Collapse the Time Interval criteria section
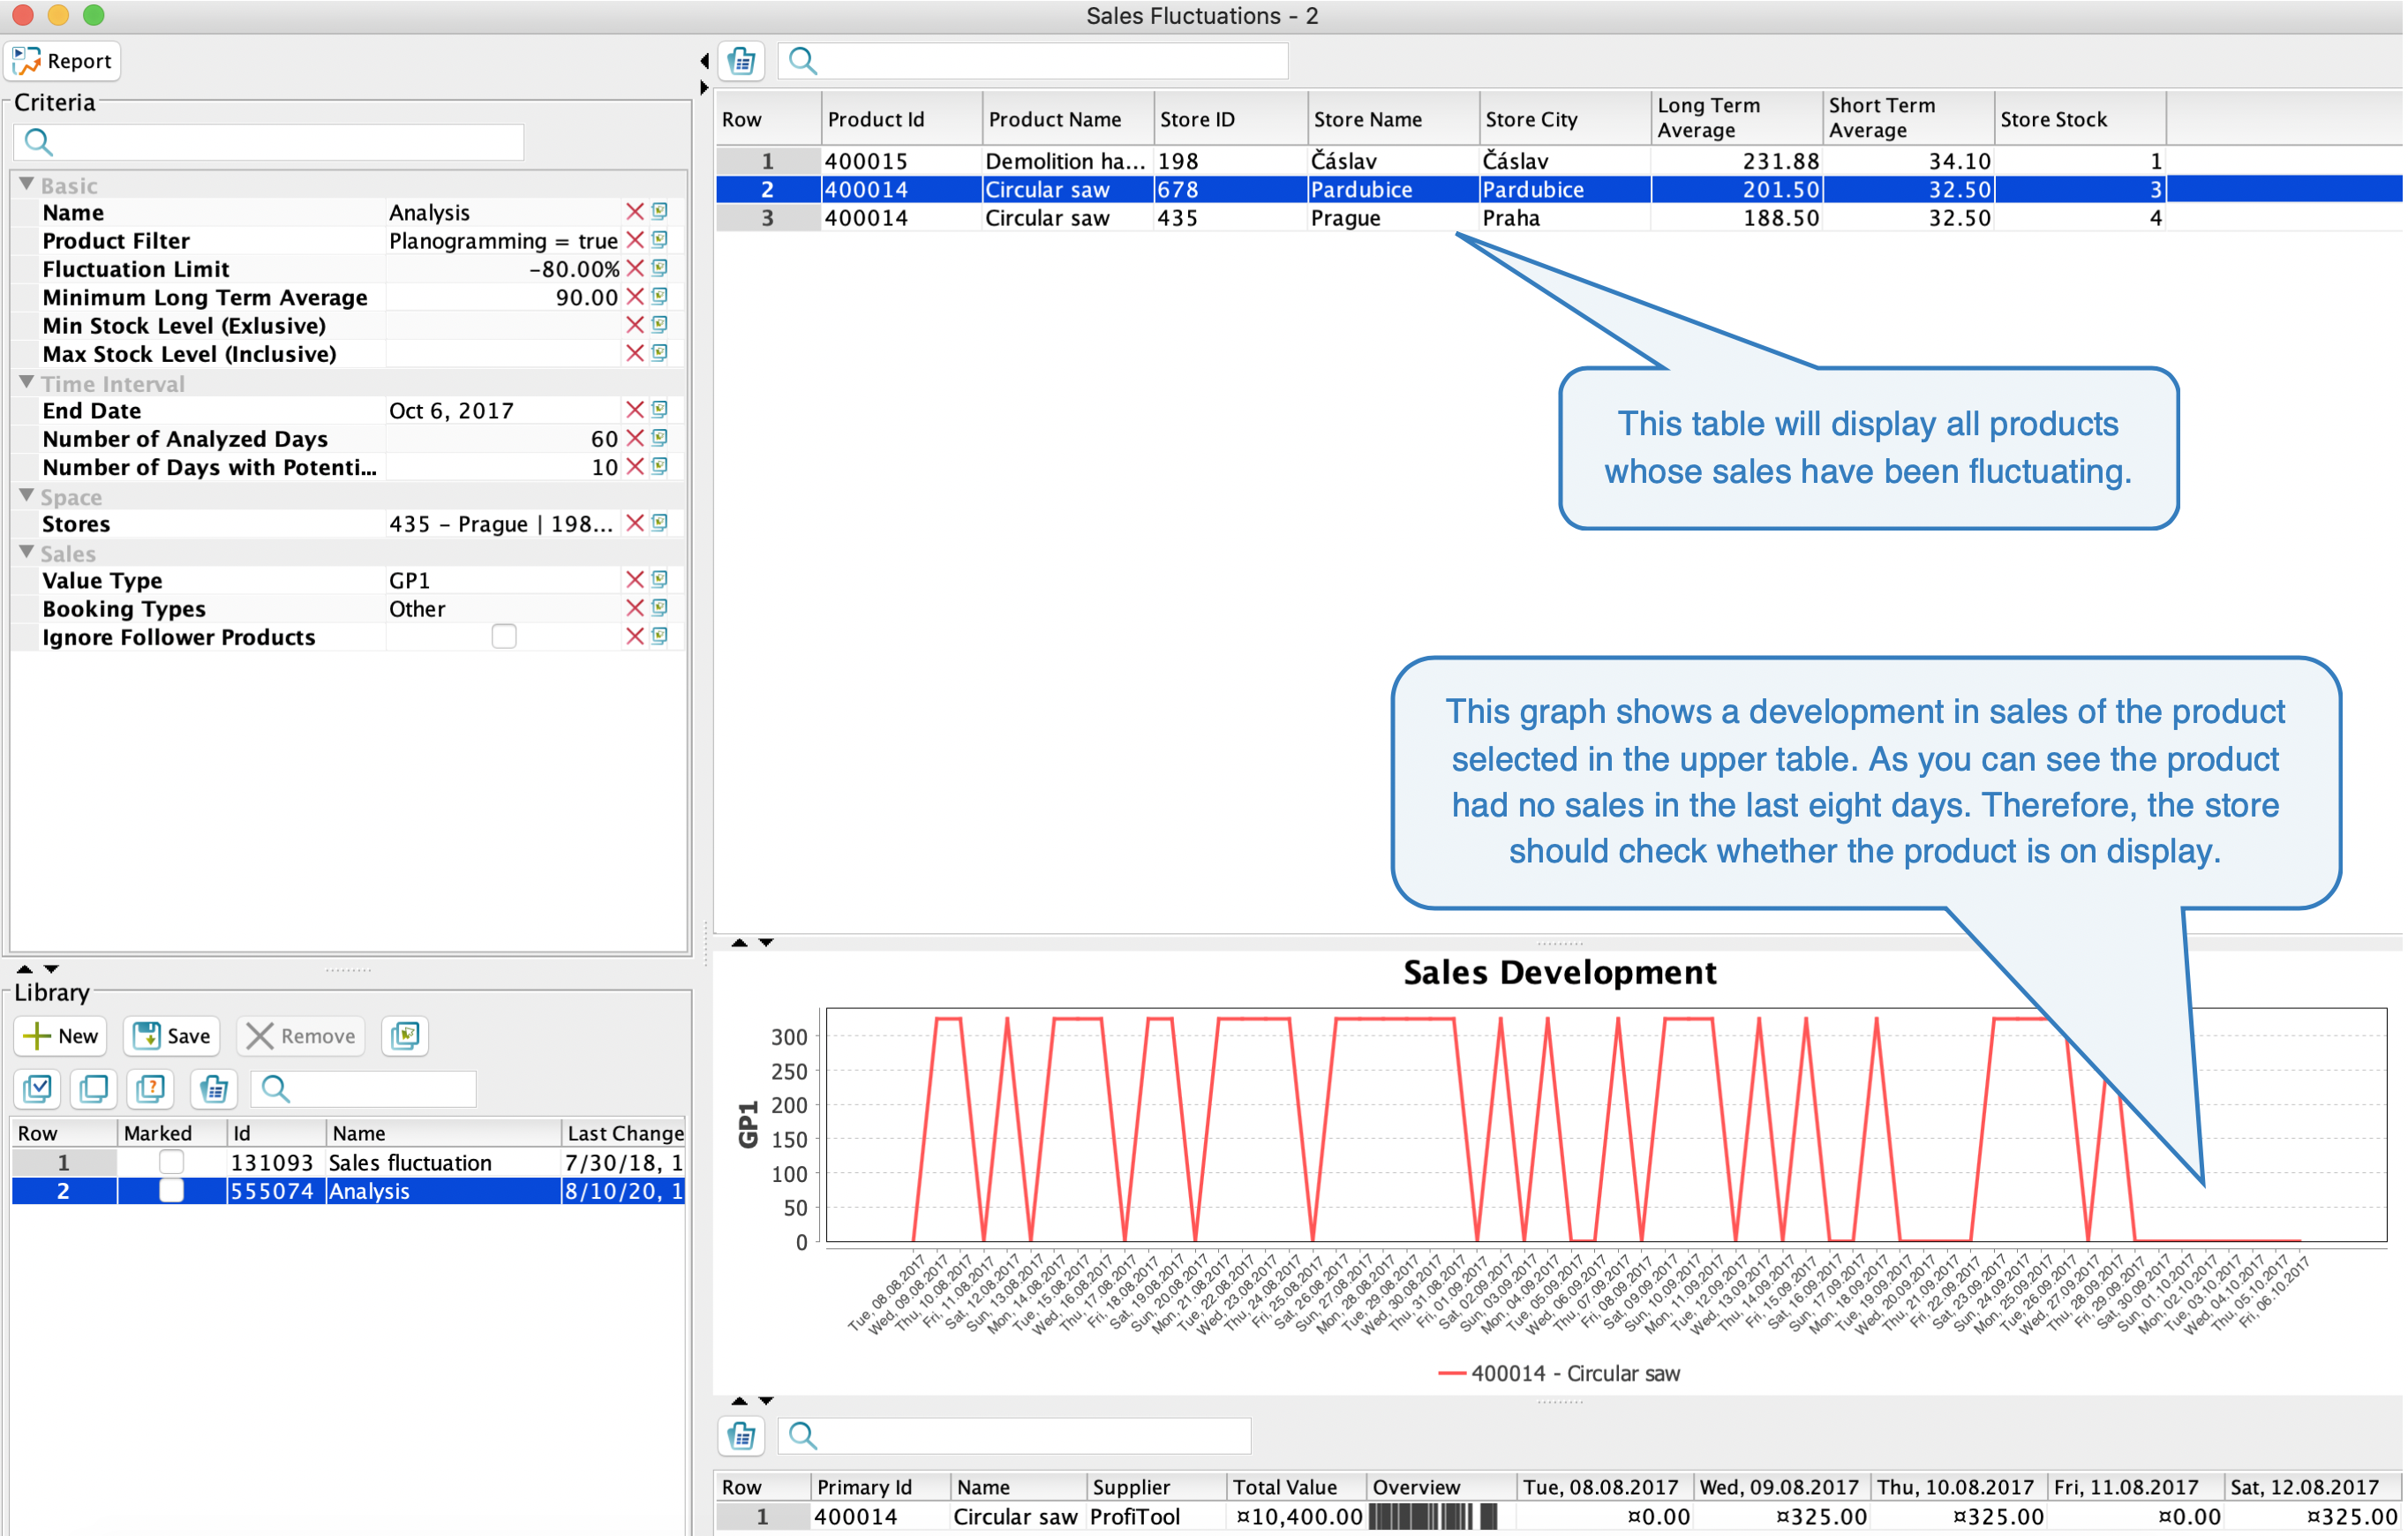Image resolution: width=2408 pixels, height=1536 pixels. pyautogui.click(x=27, y=383)
